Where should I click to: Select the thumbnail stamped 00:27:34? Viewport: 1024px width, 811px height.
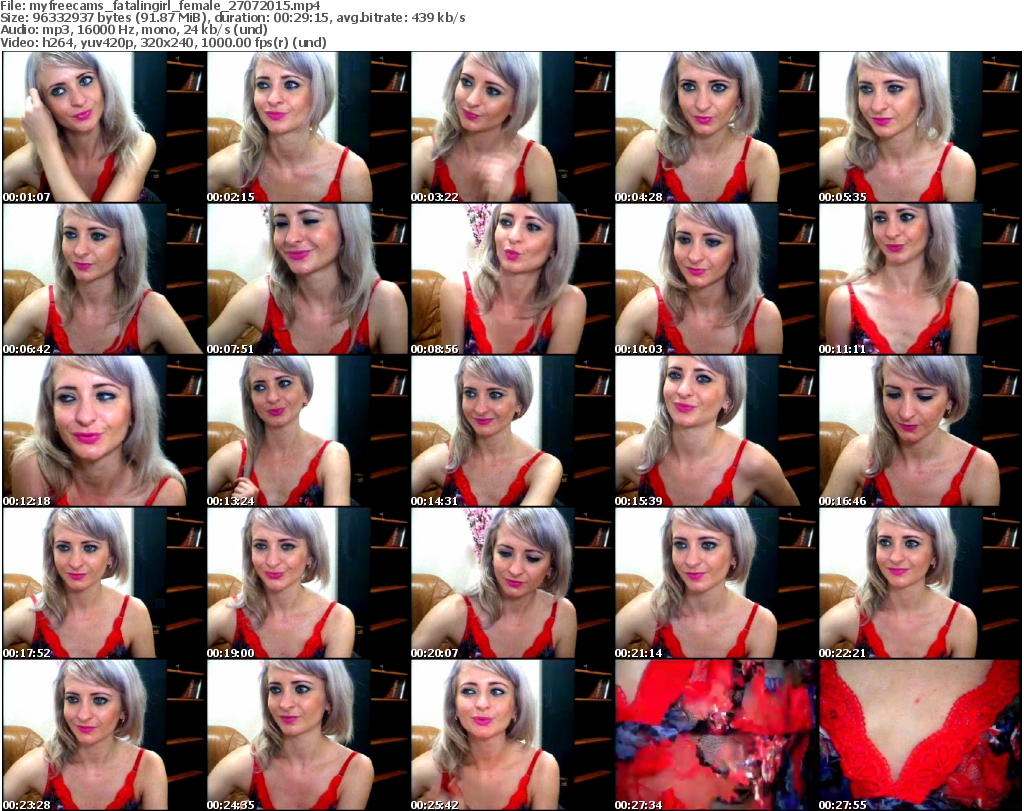[x=716, y=735]
